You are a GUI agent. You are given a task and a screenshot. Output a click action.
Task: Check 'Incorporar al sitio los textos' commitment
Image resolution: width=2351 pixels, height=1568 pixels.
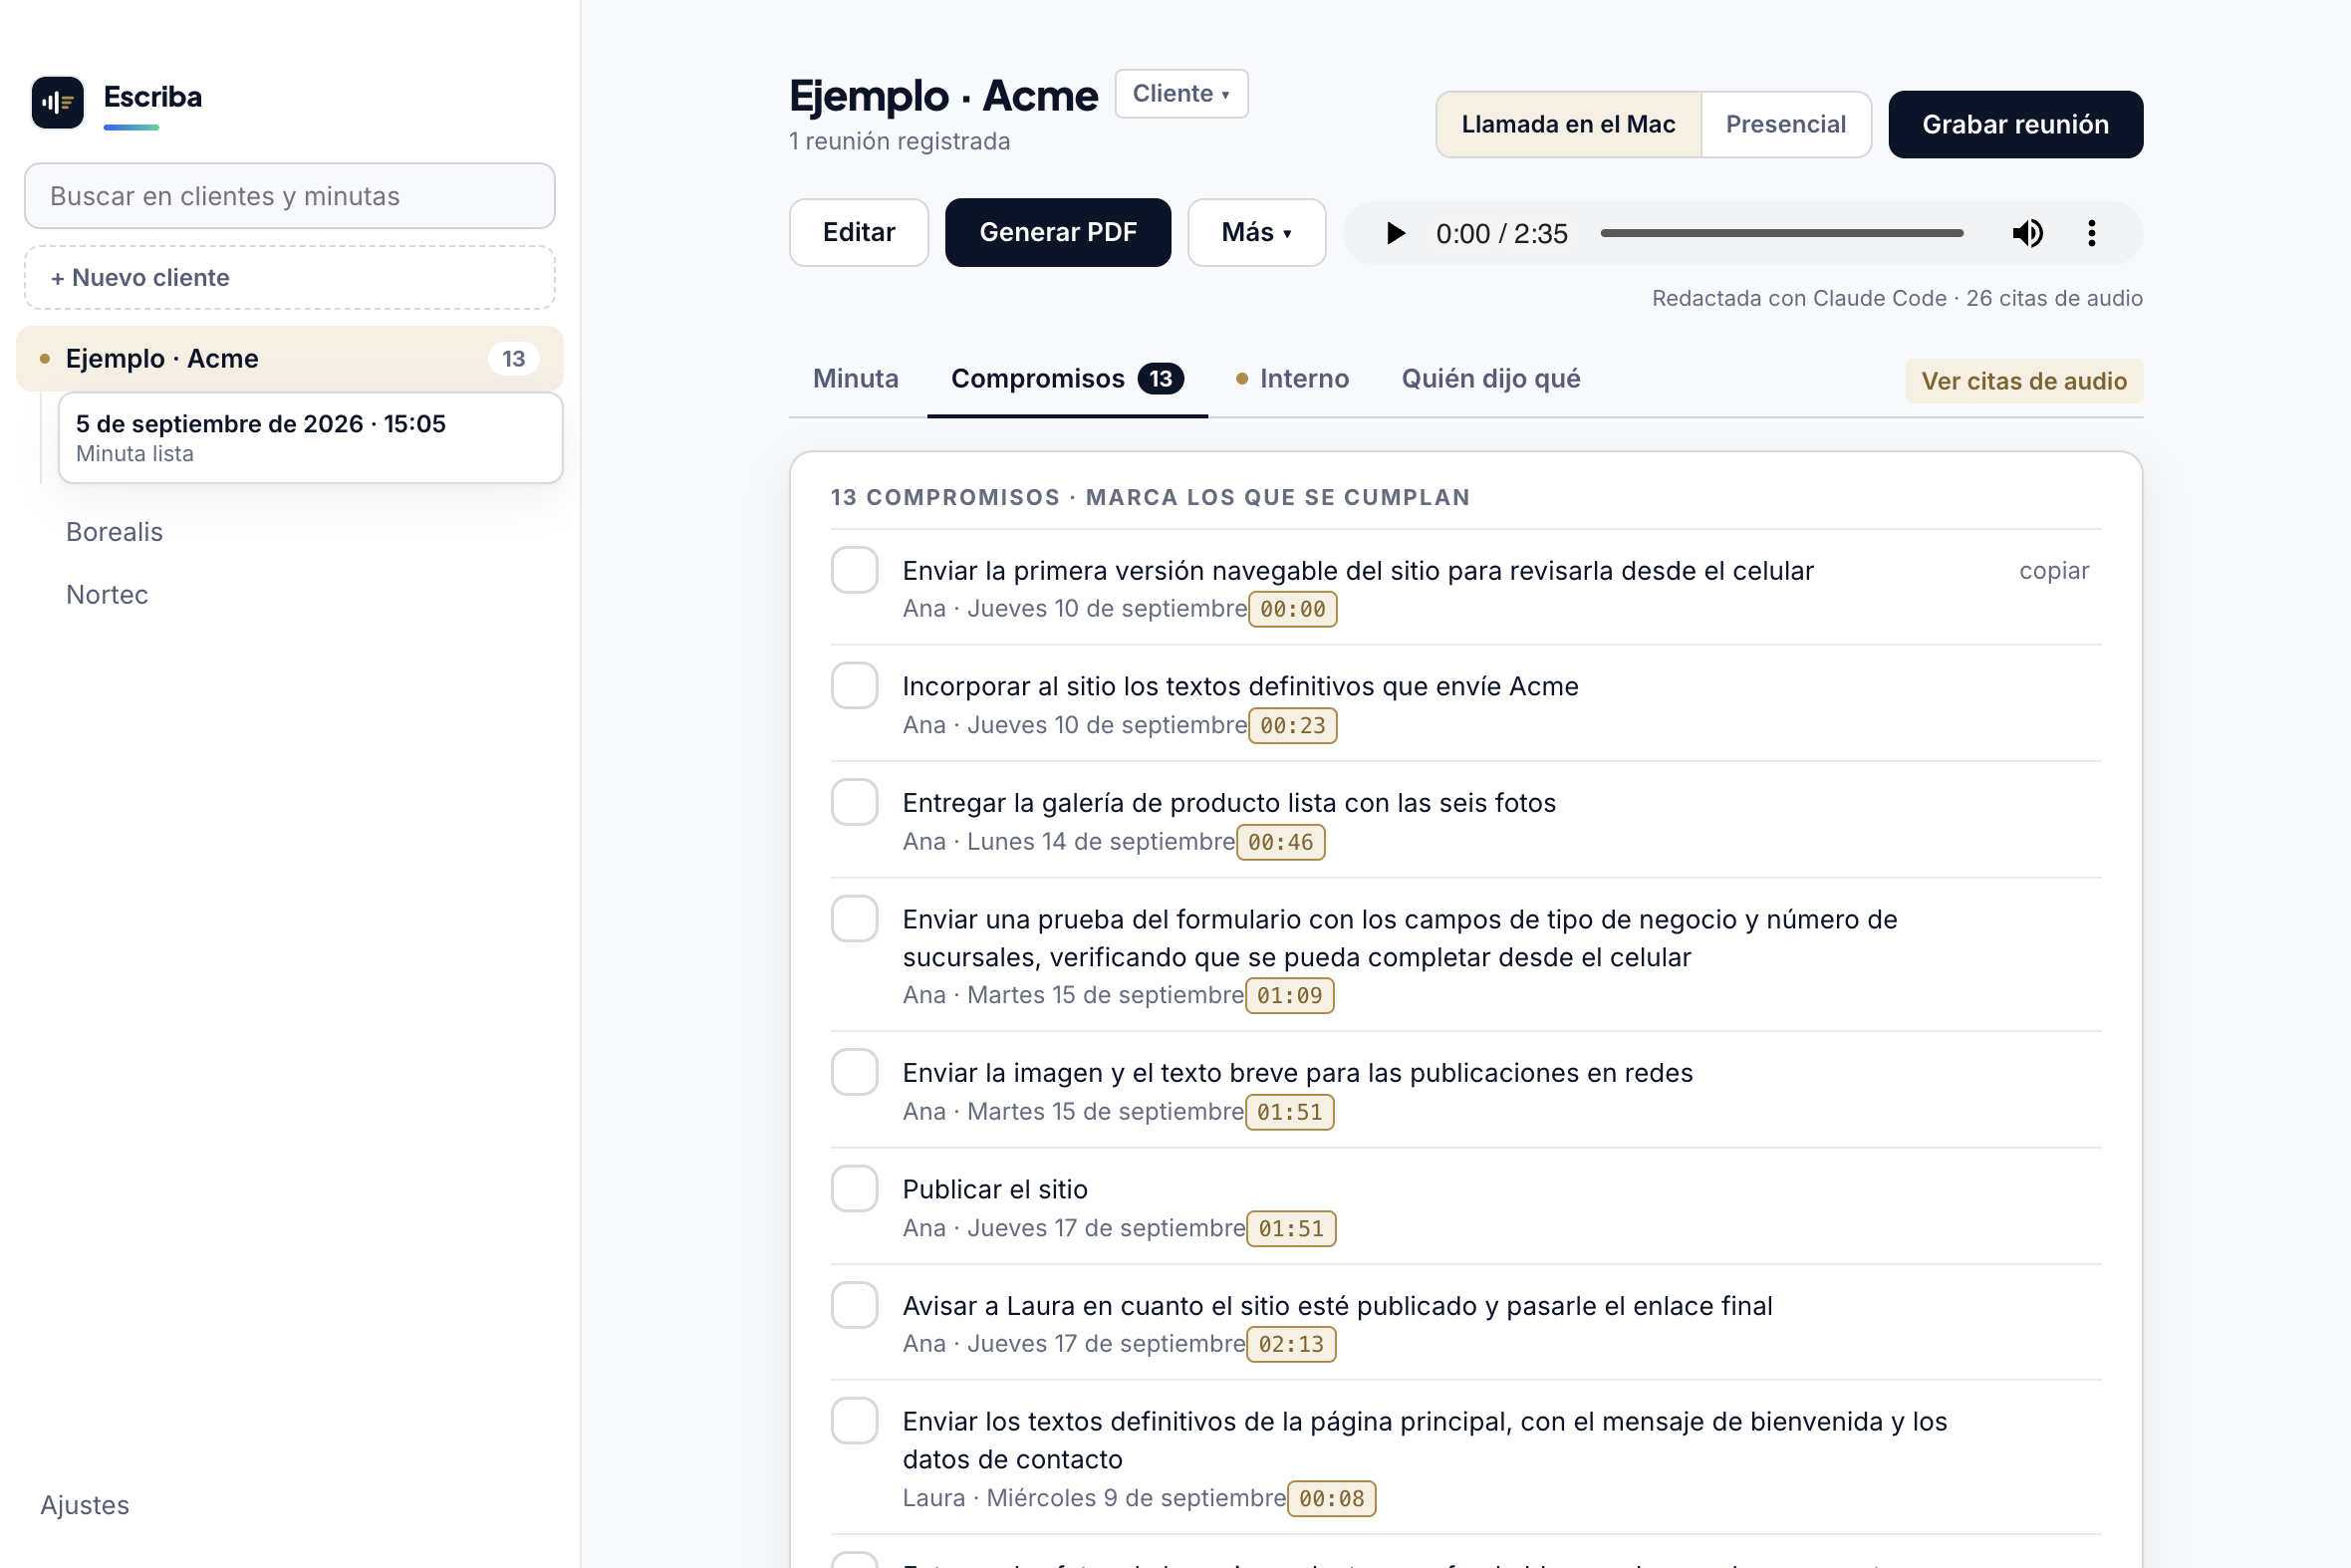pos(855,686)
